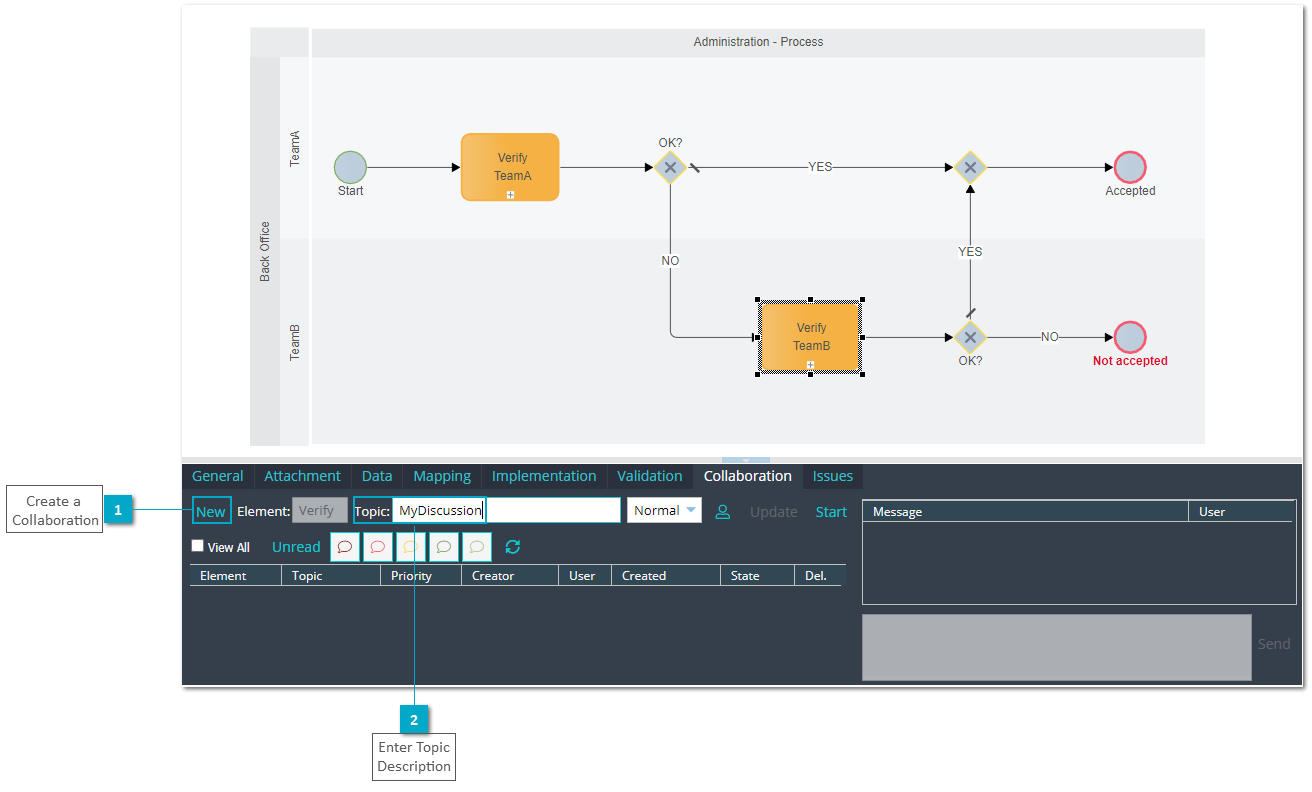
Task: Click the Update button
Action: pyautogui.click(x=774, y=512)
